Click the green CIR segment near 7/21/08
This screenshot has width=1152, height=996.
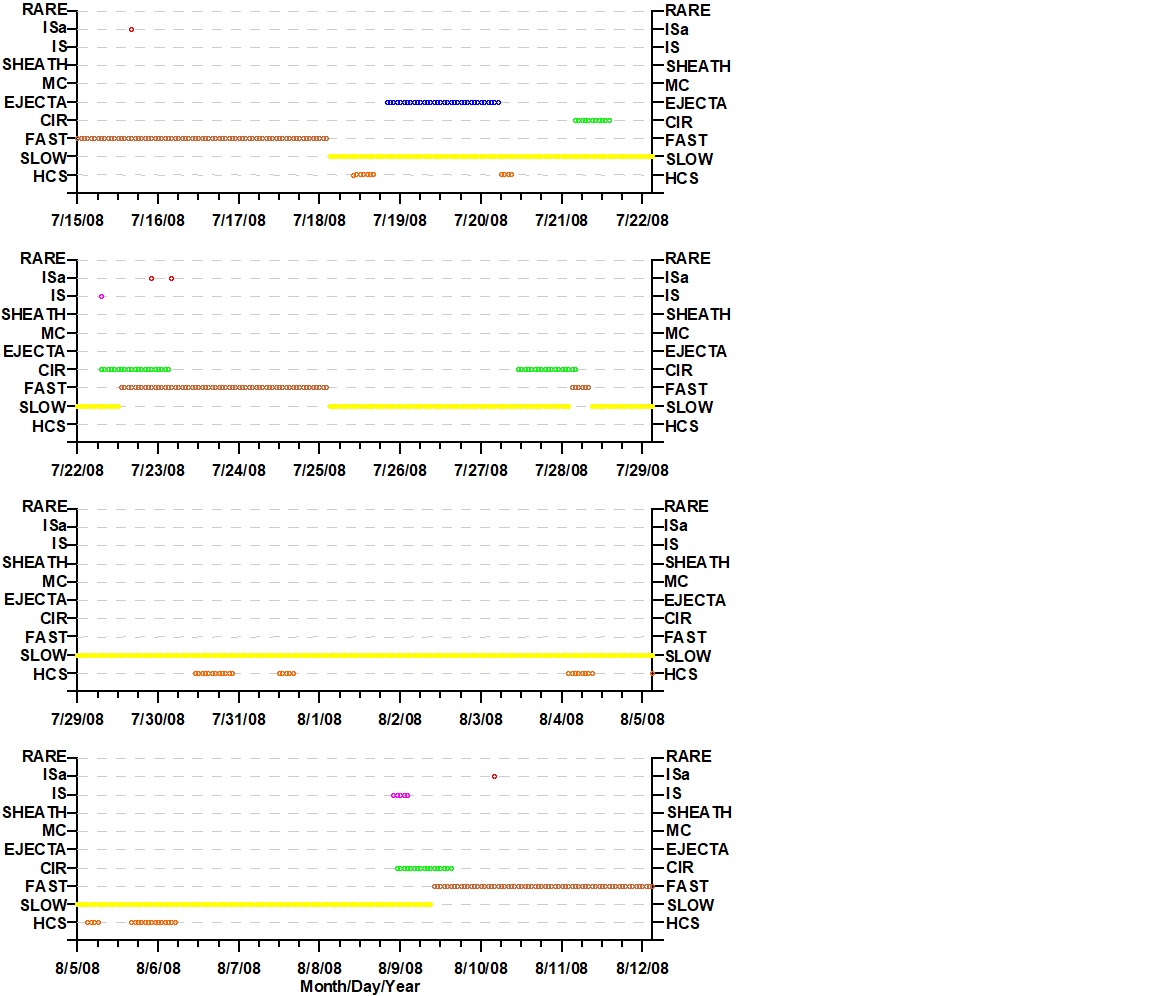592,120
